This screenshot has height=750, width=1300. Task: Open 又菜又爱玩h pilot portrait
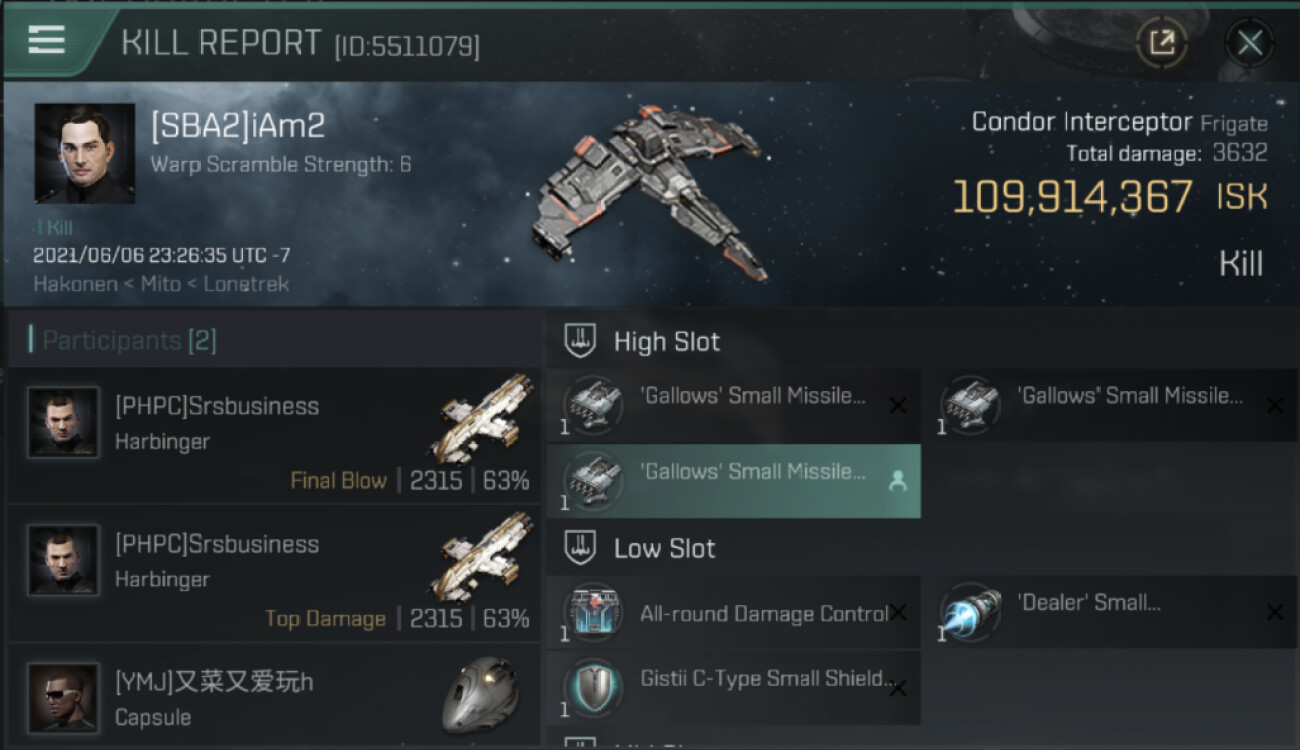pos(63,698)
